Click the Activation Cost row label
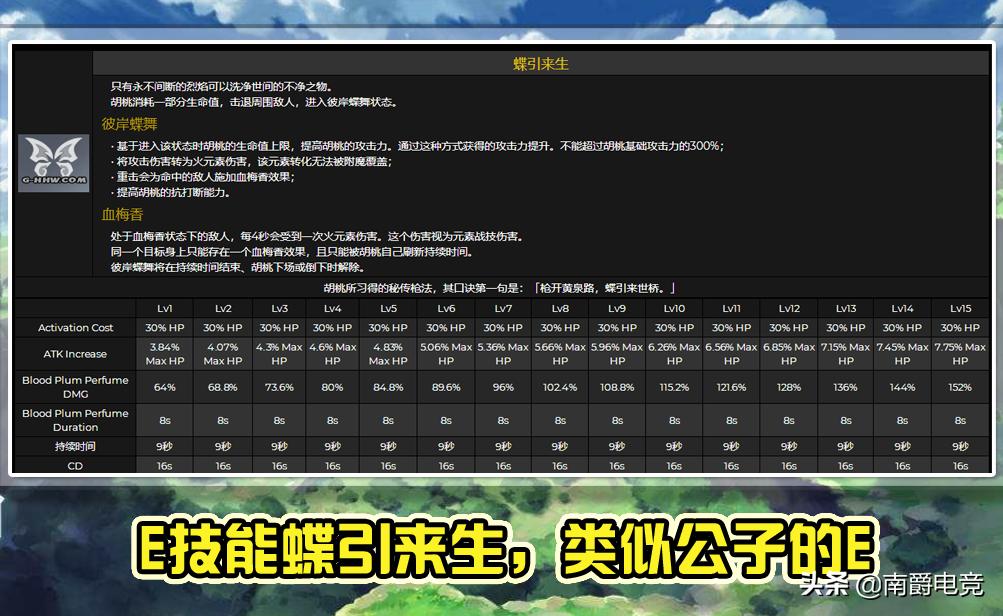 [75, 327]
